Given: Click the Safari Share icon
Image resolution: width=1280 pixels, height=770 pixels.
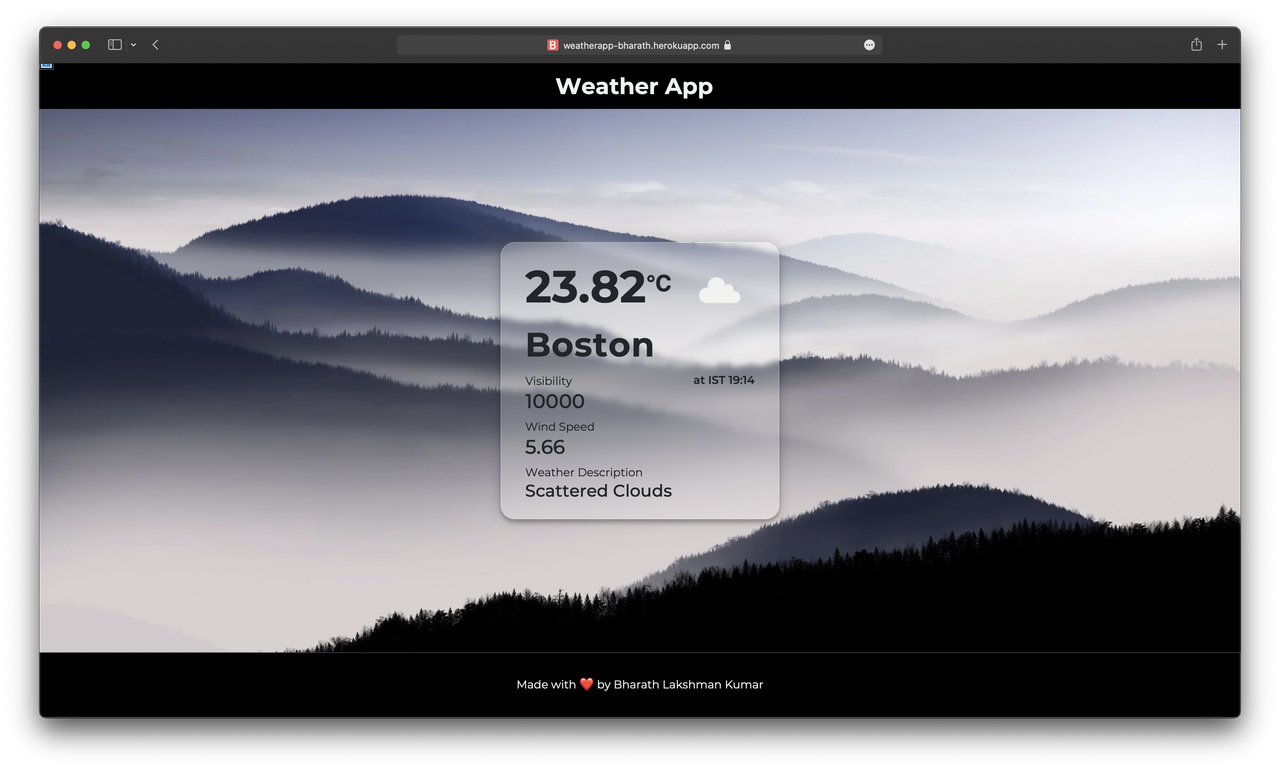Looking at the screenshot, I should [x=1195, y=44].
